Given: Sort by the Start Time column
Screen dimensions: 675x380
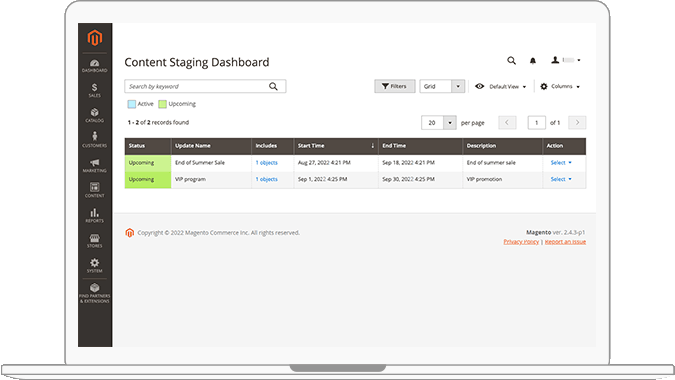Looking at the screenshot, I should (x=336, y=146).
